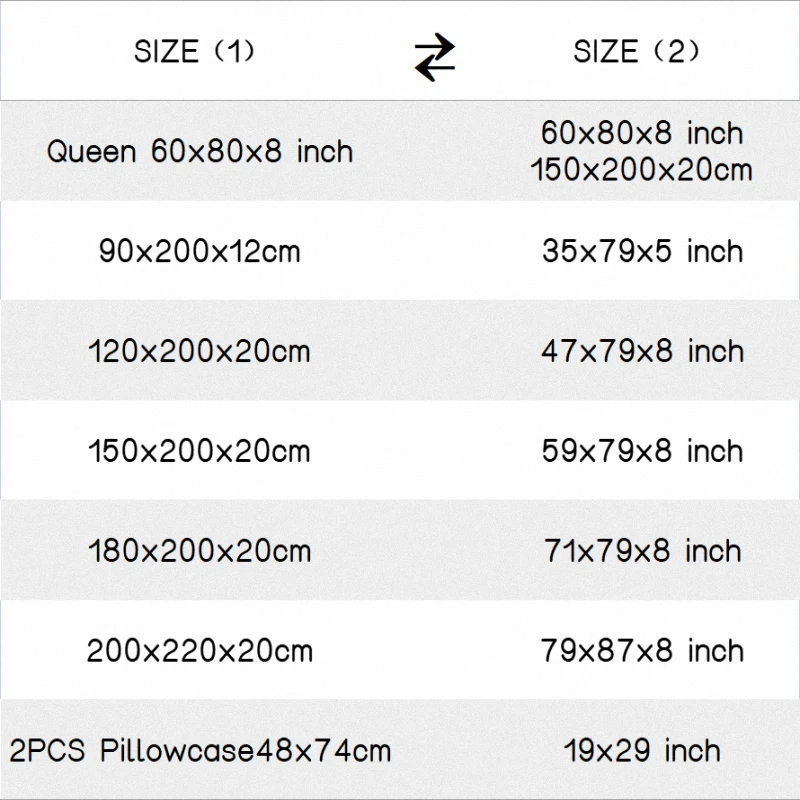Select the 200x220x20cm size cell
This screenshot has width=800, height=800.
[x=200, y=651]
